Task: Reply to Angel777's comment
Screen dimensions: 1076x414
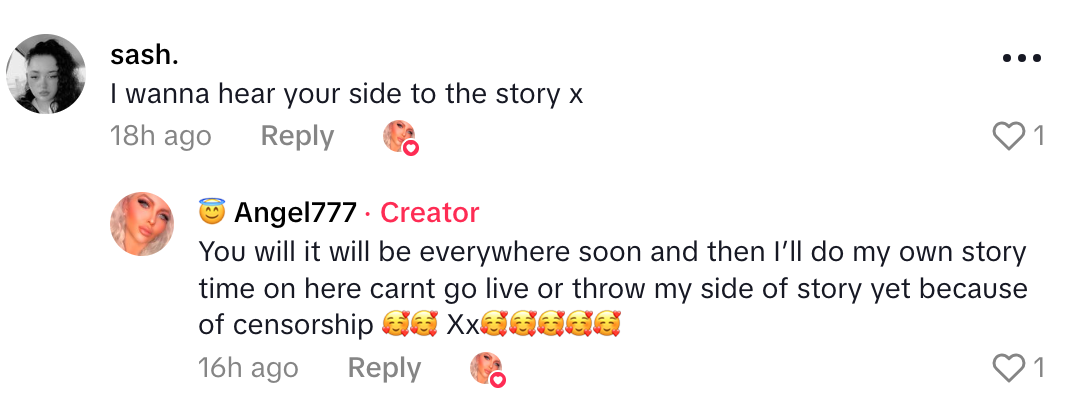Action: [384, 369]
